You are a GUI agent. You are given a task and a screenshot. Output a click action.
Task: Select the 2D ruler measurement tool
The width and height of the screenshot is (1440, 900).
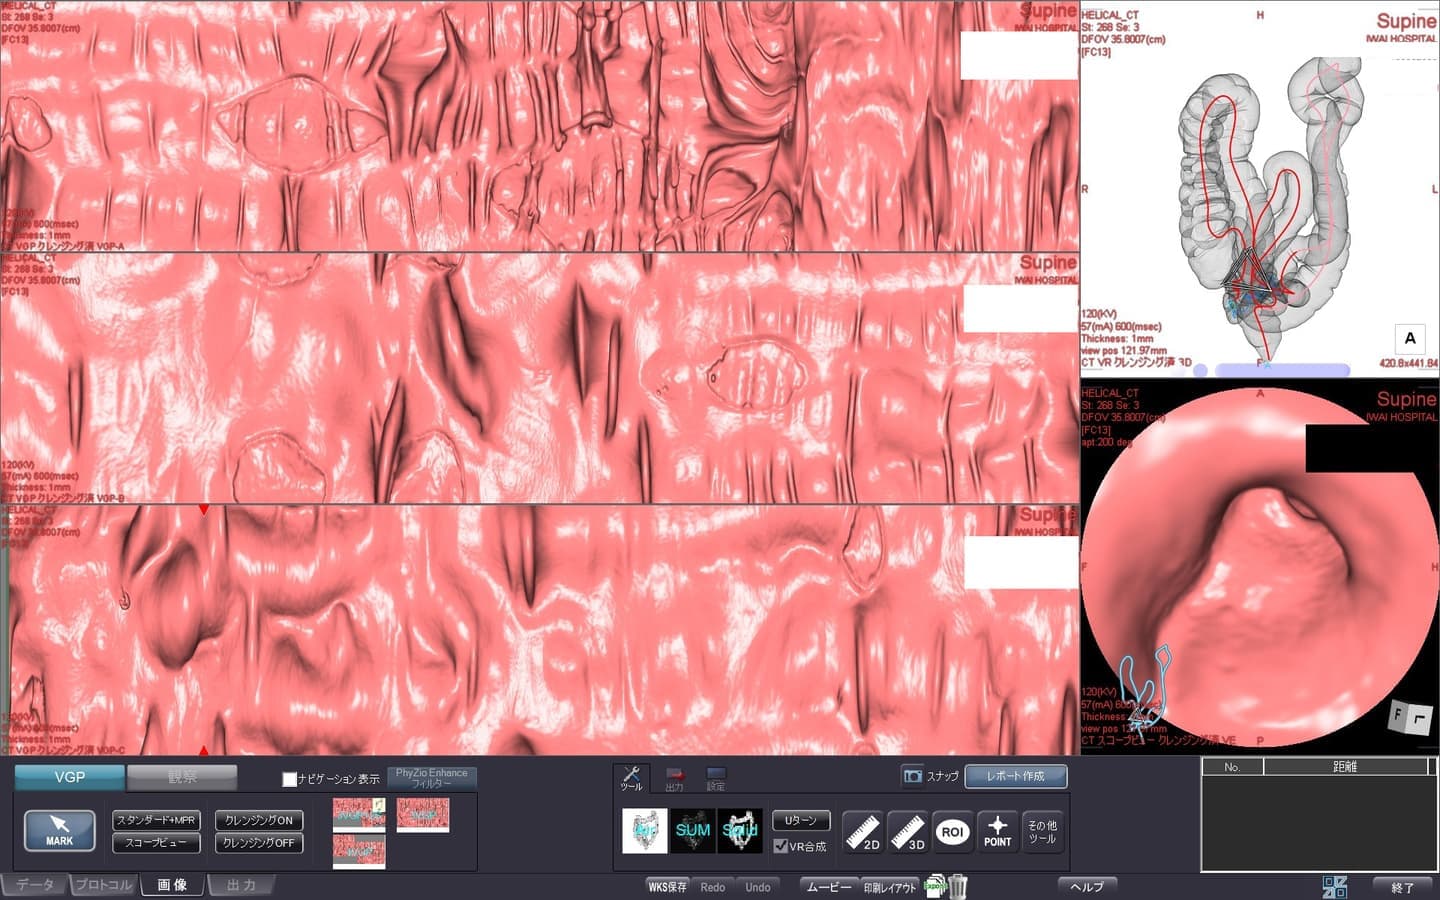tap(862, 831)
